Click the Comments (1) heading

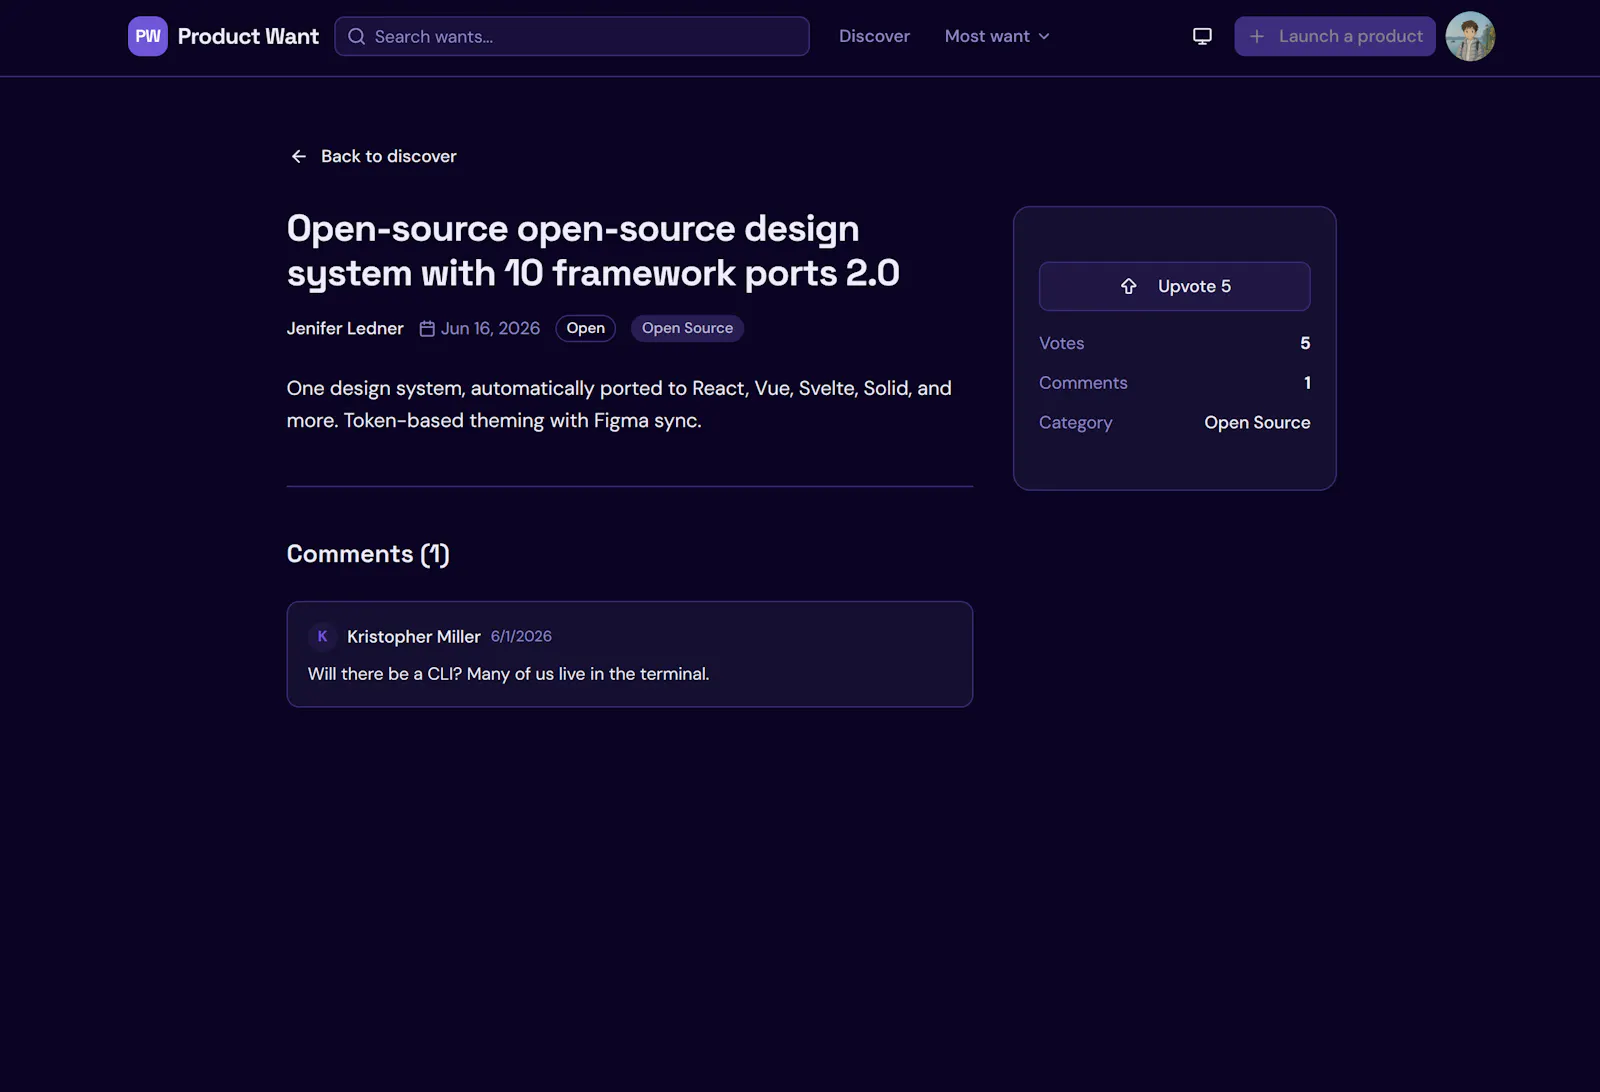pyautogui.click(x=368, y=554)
